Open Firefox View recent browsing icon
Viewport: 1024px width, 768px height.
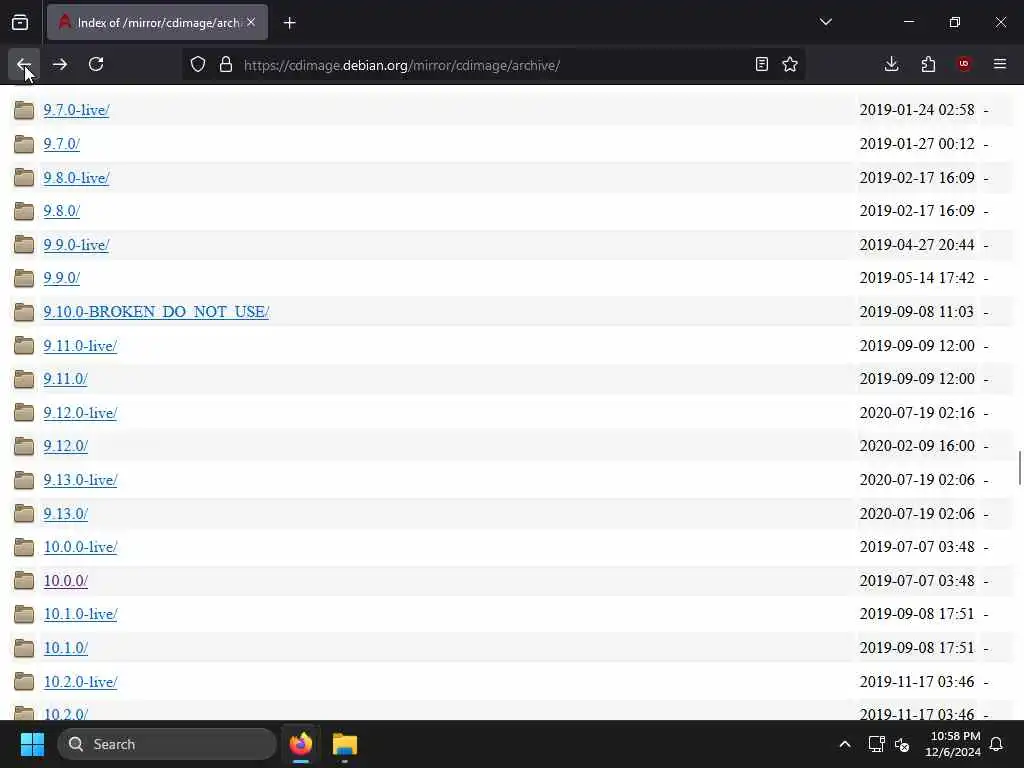point(20,22)
